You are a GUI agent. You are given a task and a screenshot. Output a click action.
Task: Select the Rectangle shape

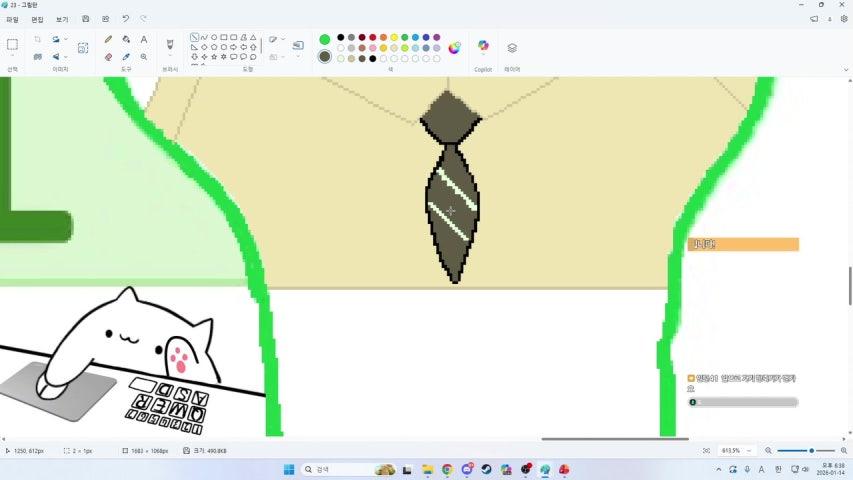coord(224,38)
